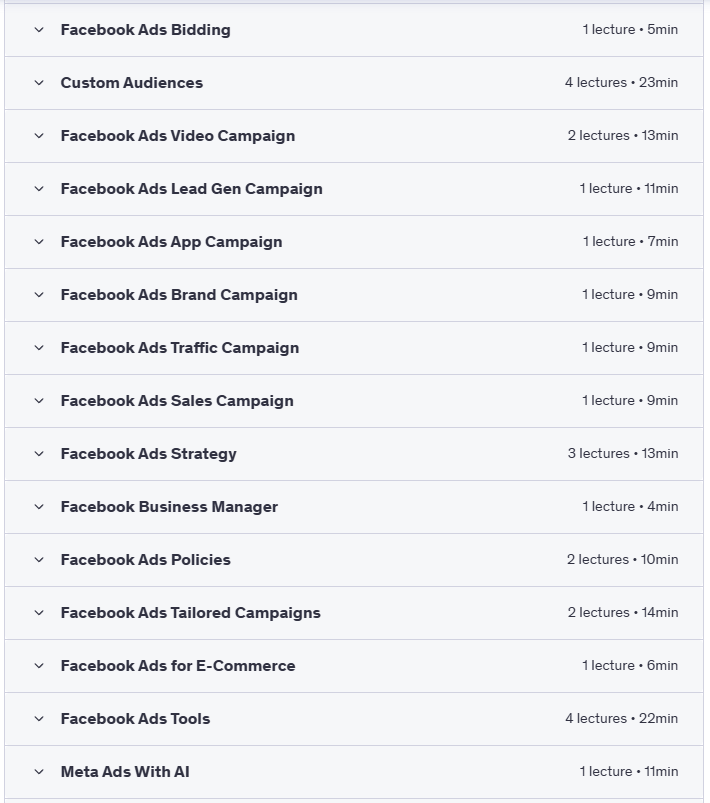Click '3 lectures • 13min' on Ads Strategy row
This screenshot has height=803, width=710.
(623, 454)
